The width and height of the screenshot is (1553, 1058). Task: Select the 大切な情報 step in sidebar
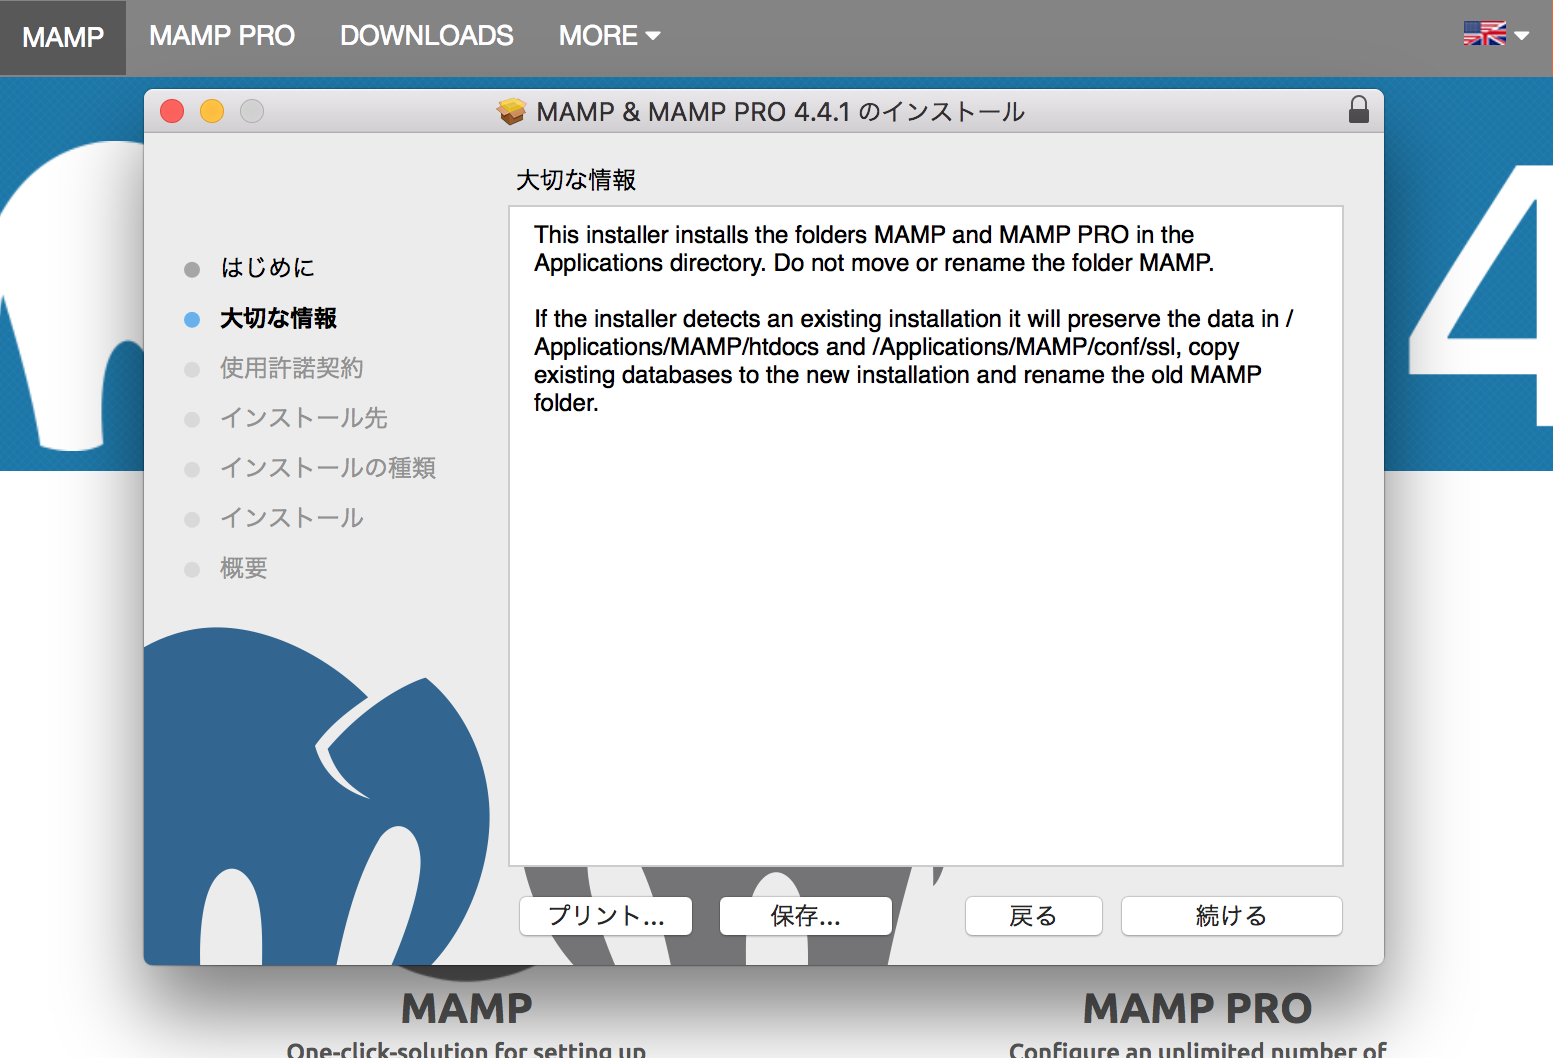coord(279,318)
